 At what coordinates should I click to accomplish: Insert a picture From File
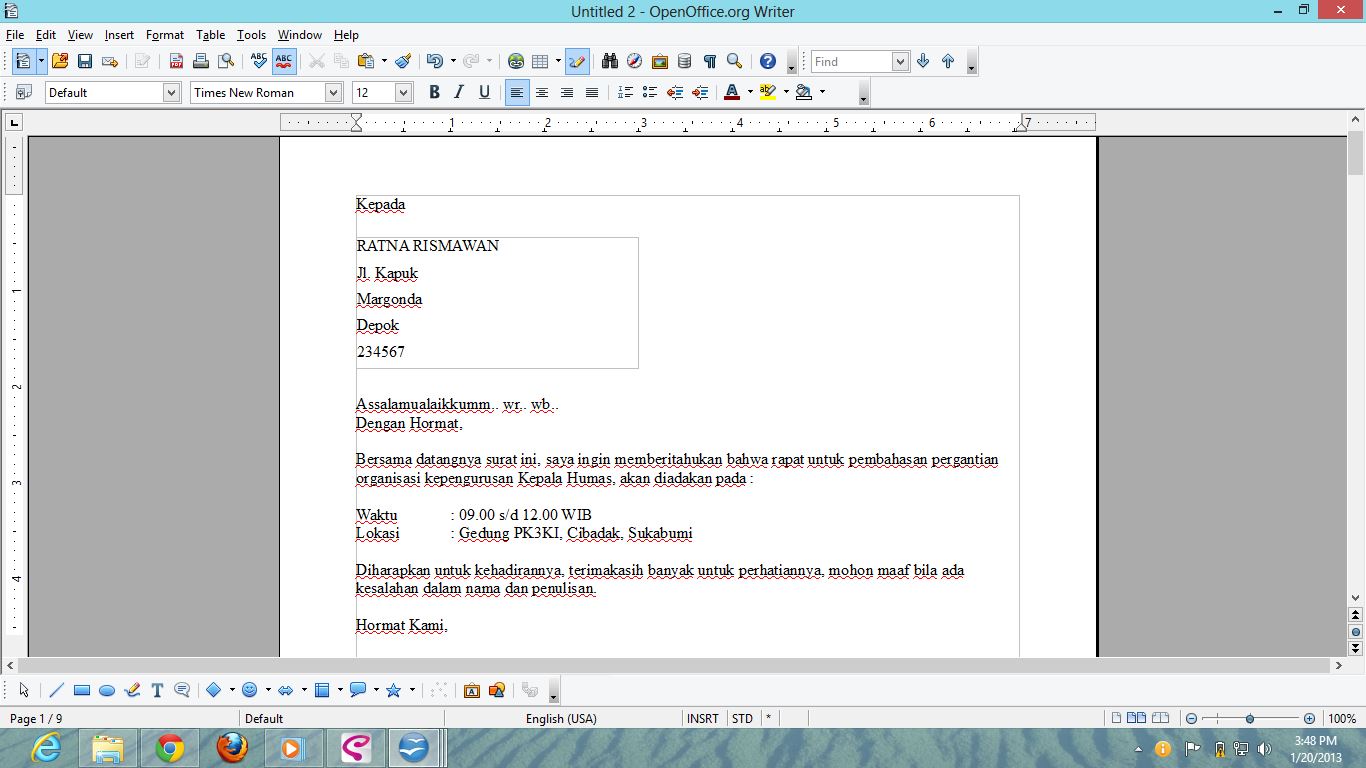tap(497, 689)
